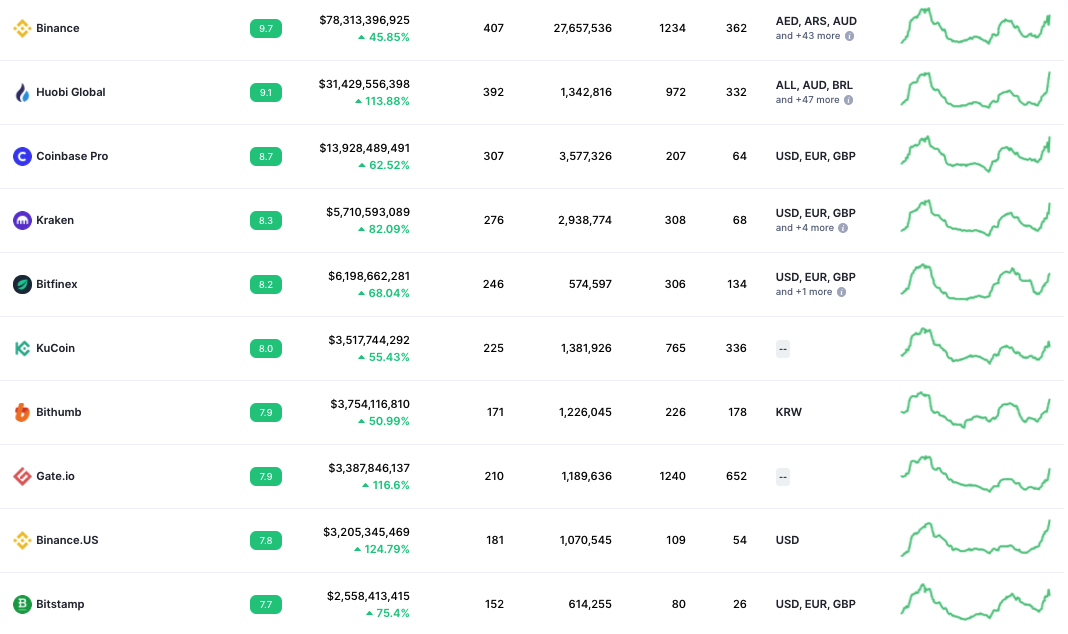
Task: Click the 27,657,536 weekly visits value
Action: point(582,28)
